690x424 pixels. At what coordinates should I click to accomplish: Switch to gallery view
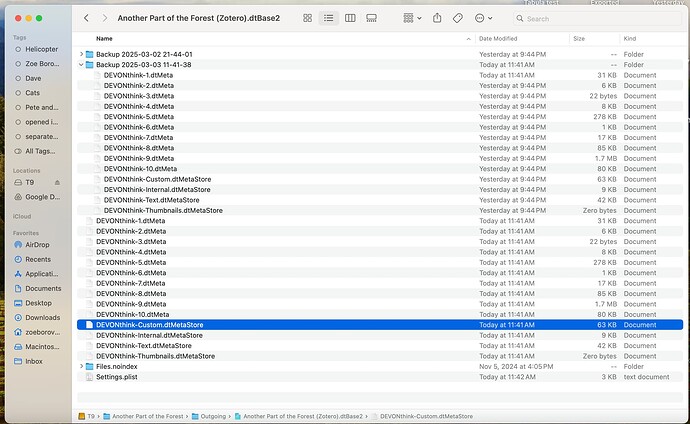pyautogui.click(x=372, y=18)
